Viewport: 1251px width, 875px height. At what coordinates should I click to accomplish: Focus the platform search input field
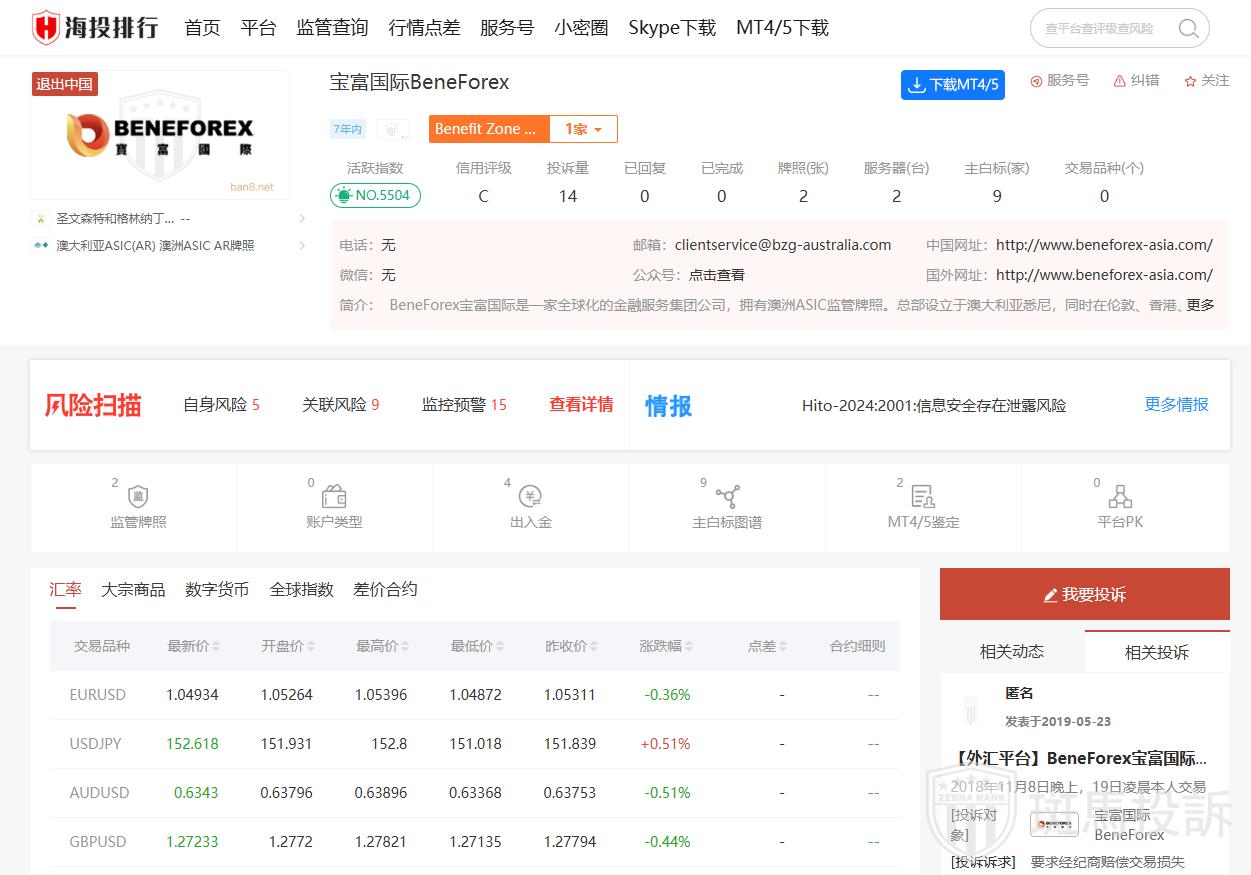1104,29
